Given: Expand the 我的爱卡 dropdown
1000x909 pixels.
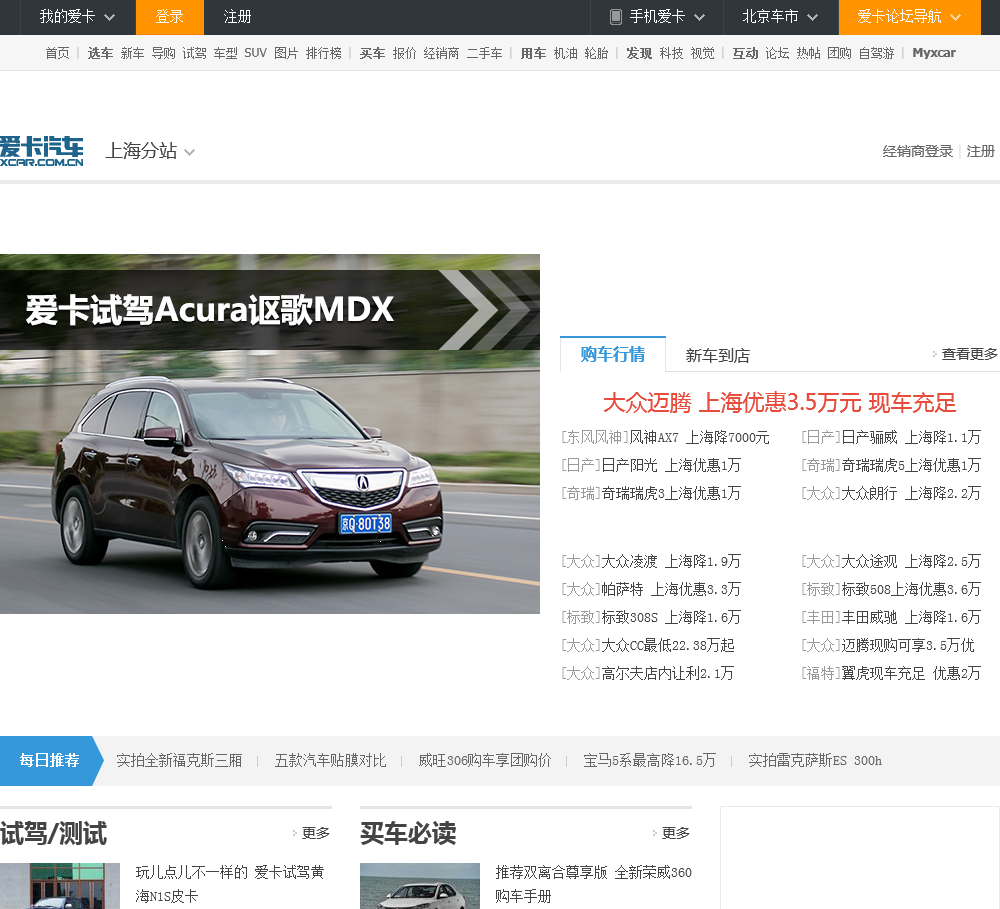Looking at the screenshot, I should point(77,17).
